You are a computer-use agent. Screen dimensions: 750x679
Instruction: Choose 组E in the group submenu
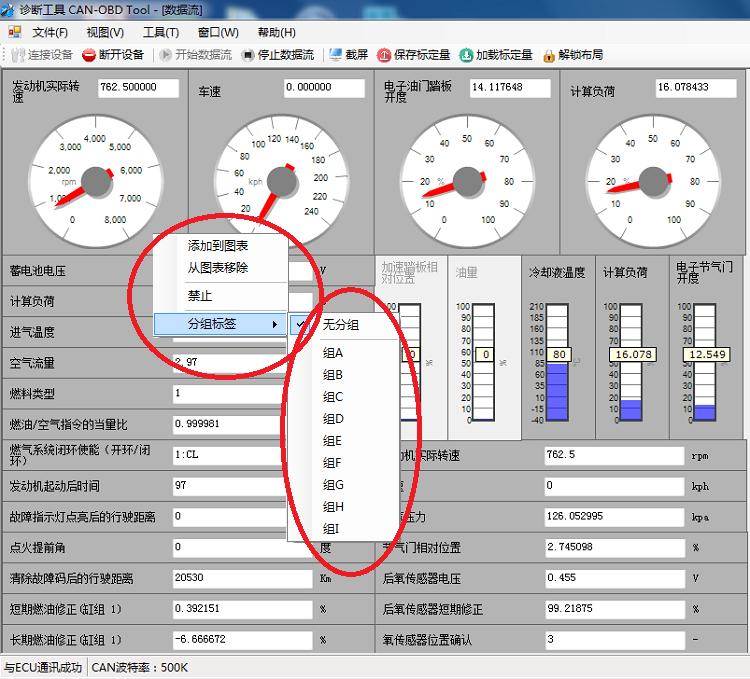pyautogui.click(x=333, y=441)
